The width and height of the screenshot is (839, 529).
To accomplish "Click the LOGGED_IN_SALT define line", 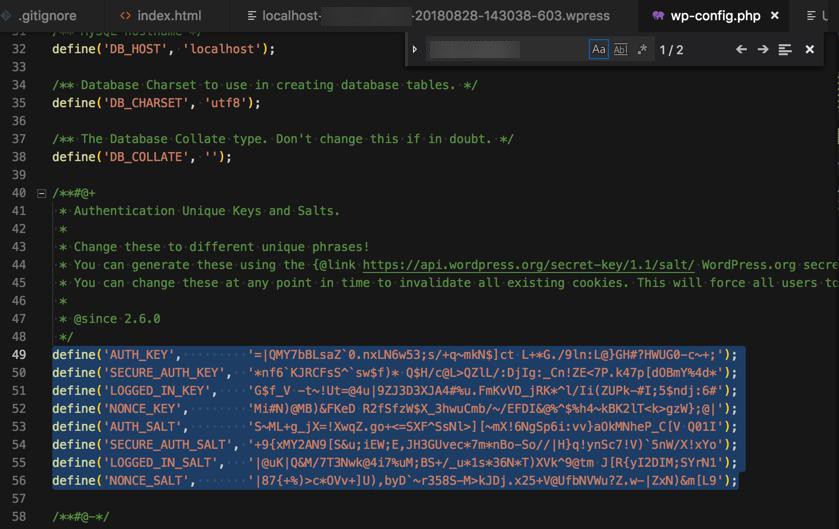I will click(x=394, y=463).
